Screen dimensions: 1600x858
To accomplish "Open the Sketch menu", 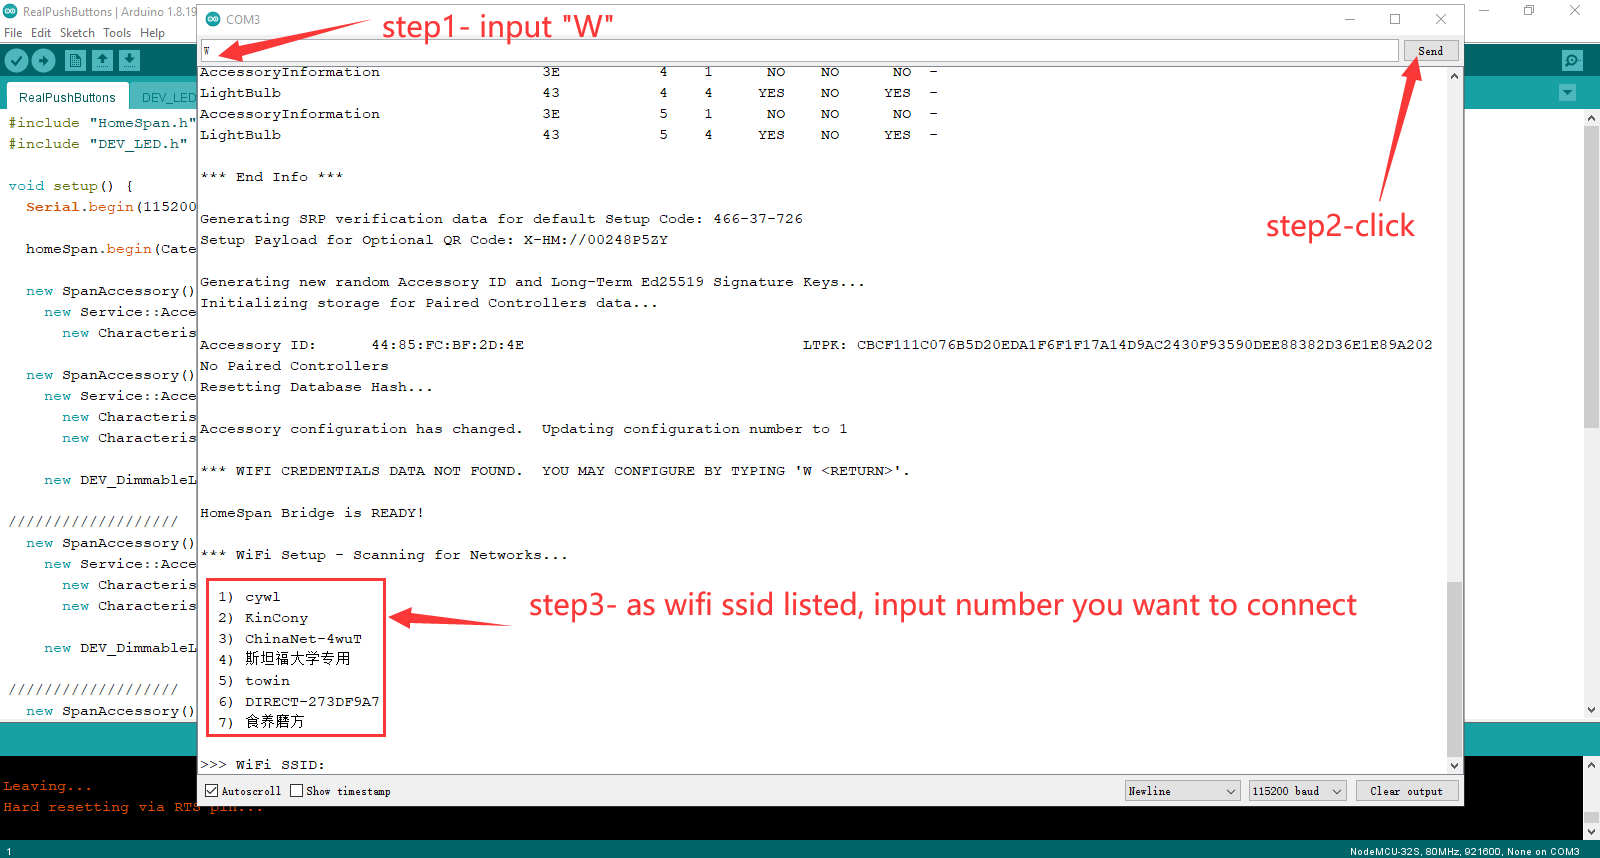I will (x=77, y=33).
